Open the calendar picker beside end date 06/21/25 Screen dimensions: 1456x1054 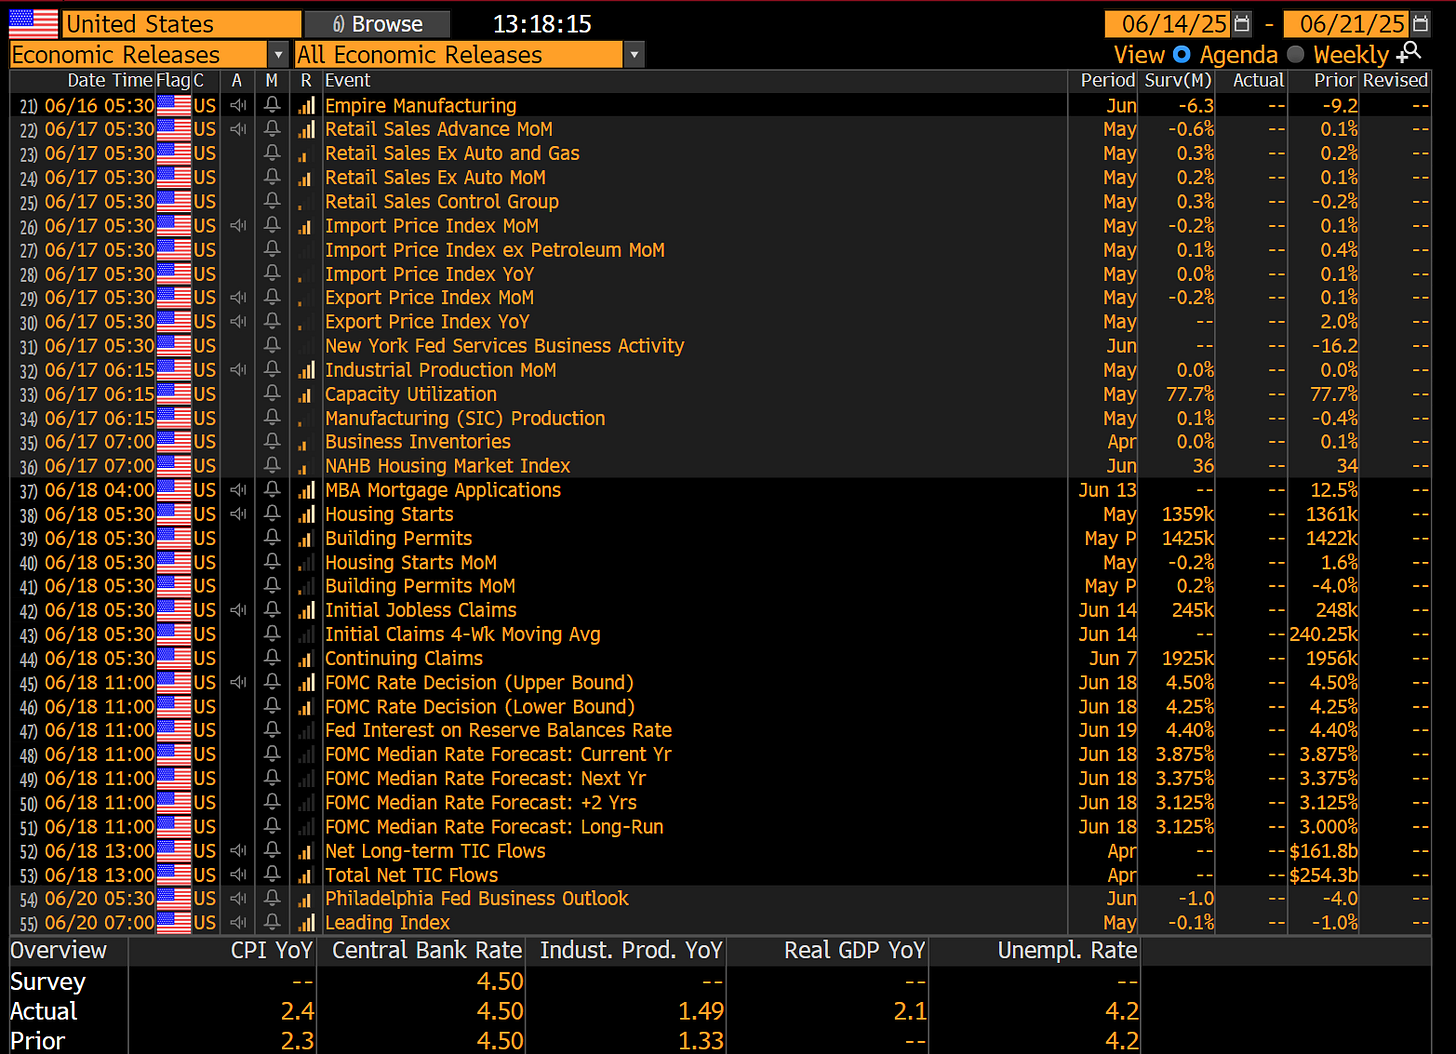tap(1421, 24)
